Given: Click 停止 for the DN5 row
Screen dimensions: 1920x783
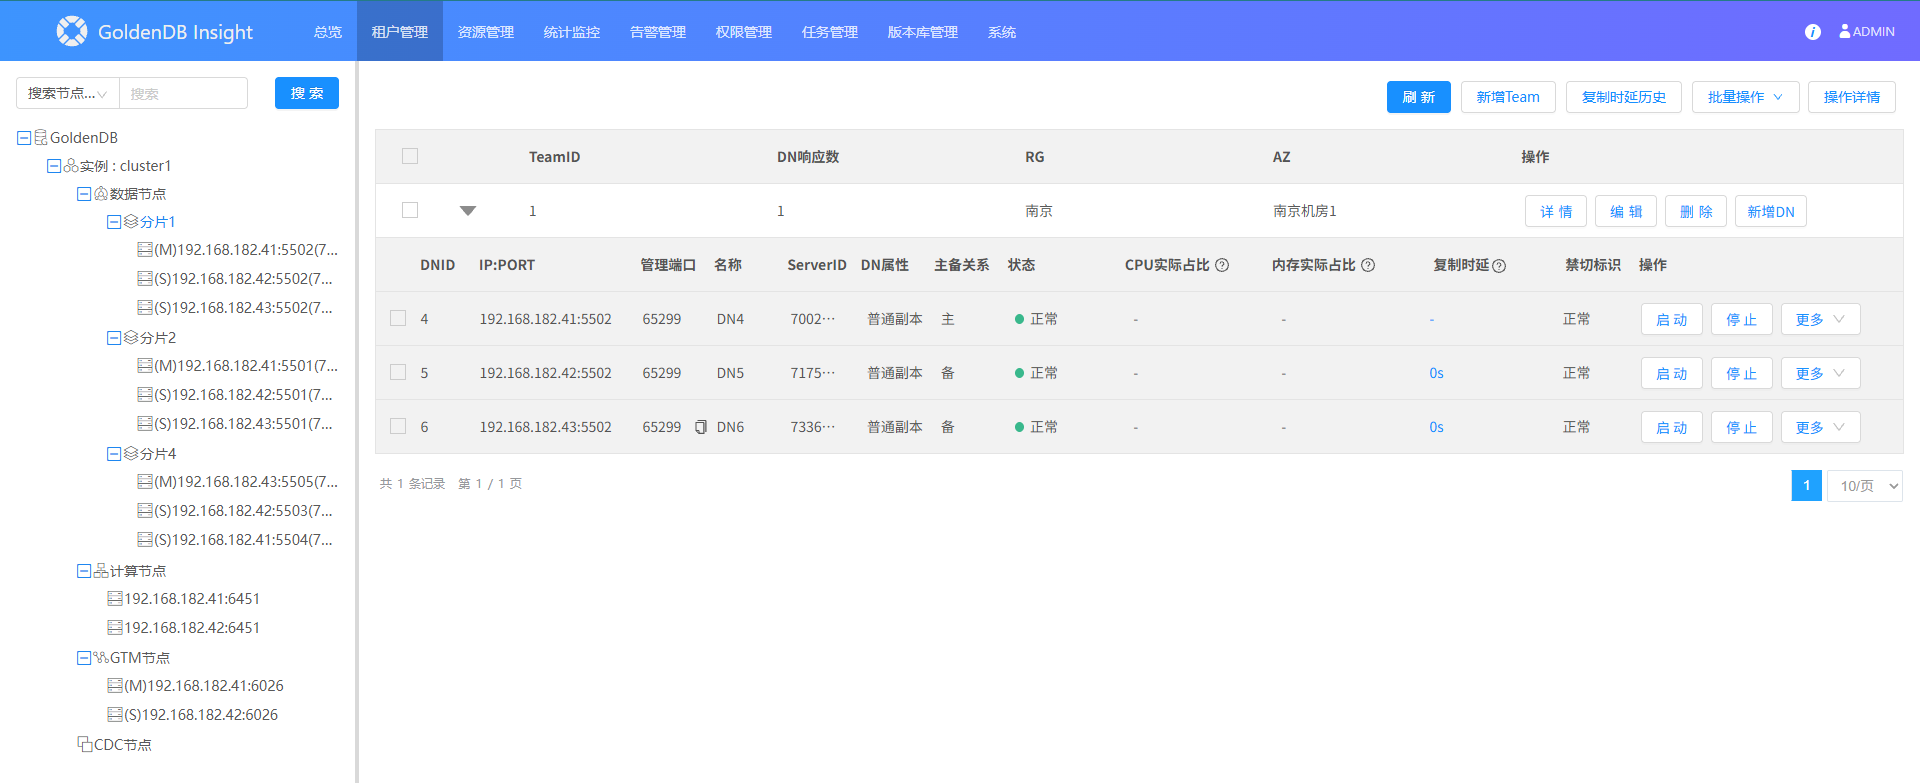Looking at the screenshot, I should tap(1741, 373).
